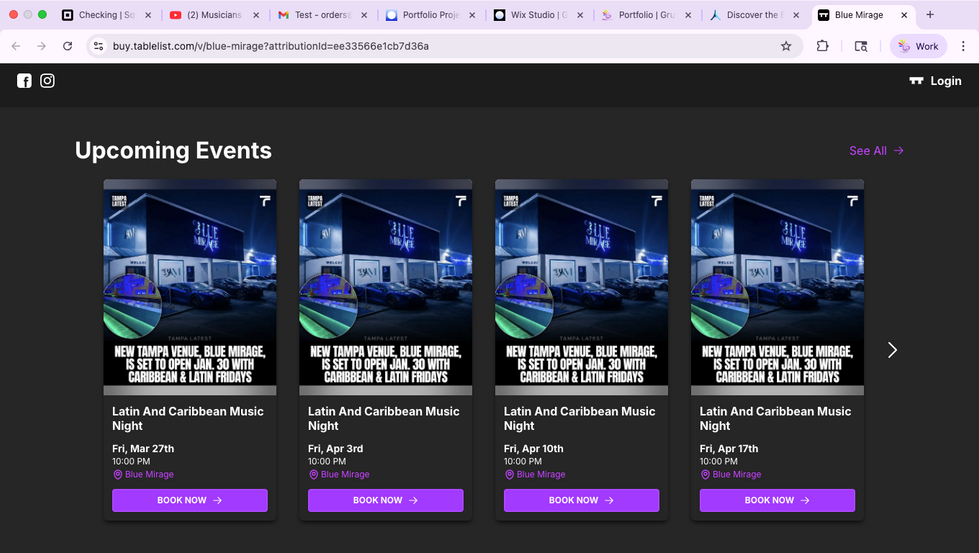Click Blue Mirage venue link under Apr 17th

[731, 474]
